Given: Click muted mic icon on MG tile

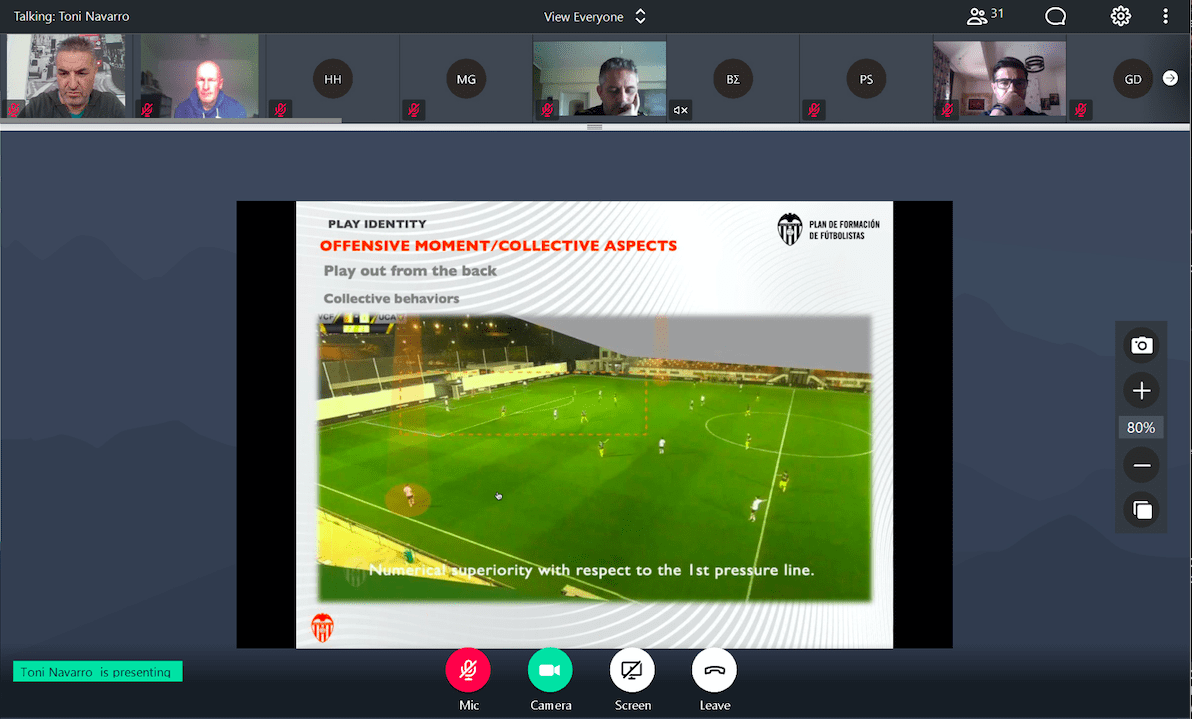Looking at the screenshot, I should tap(414, 110).
